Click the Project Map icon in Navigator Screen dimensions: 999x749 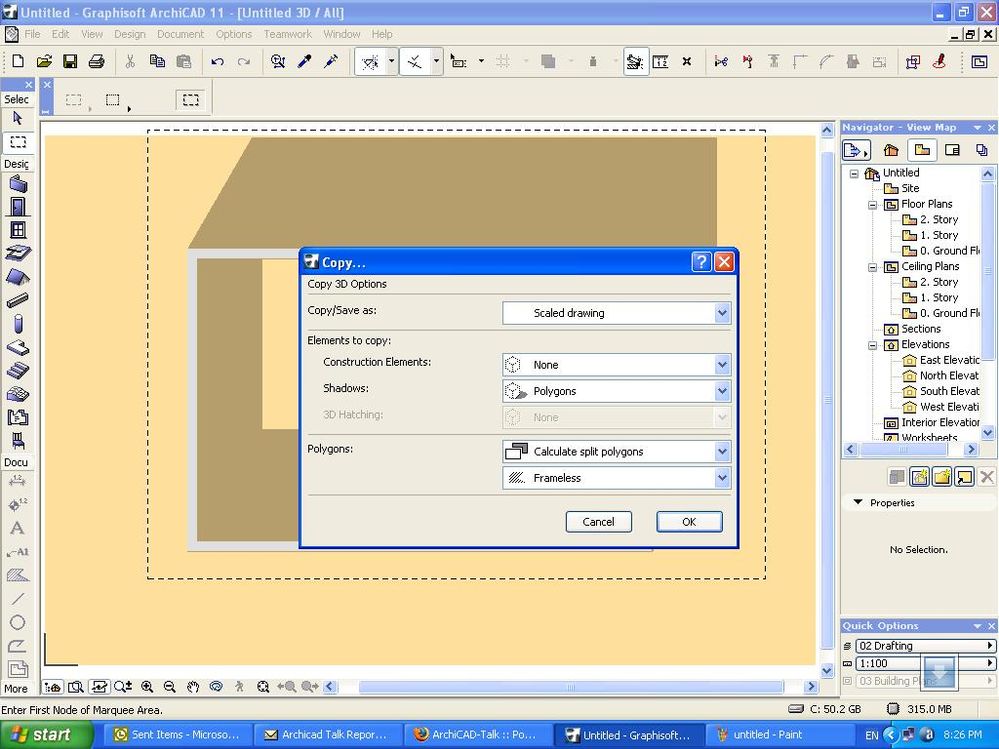coord(891,150)
